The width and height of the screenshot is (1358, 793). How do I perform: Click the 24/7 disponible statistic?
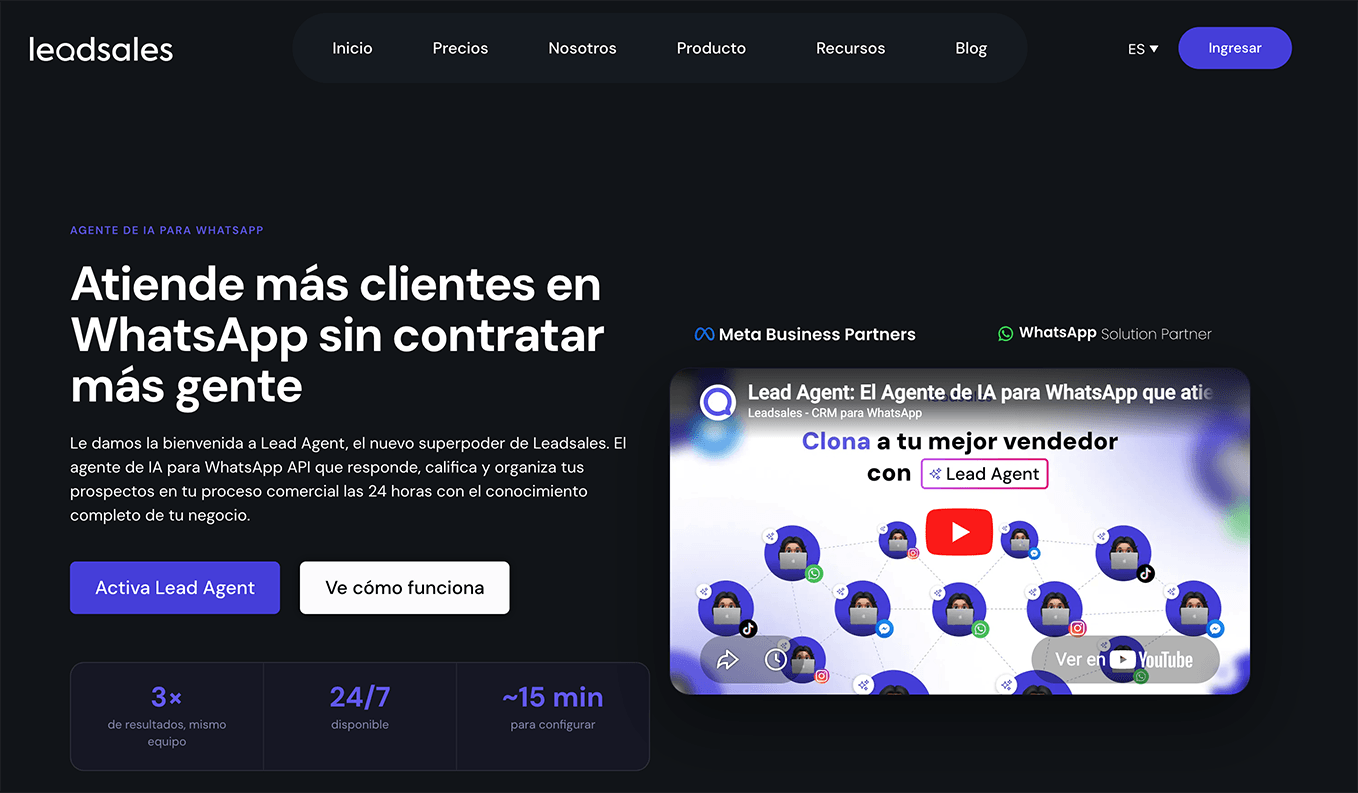coord(360,716)
